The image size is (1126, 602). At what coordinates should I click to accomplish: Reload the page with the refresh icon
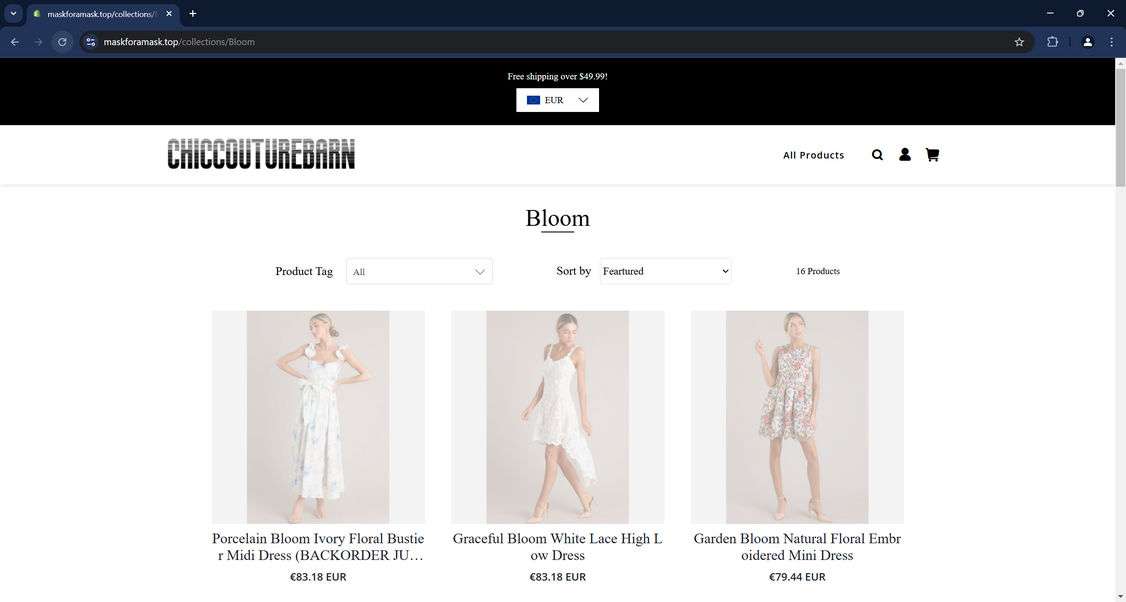pyautogui.click(x=62, y=42)
